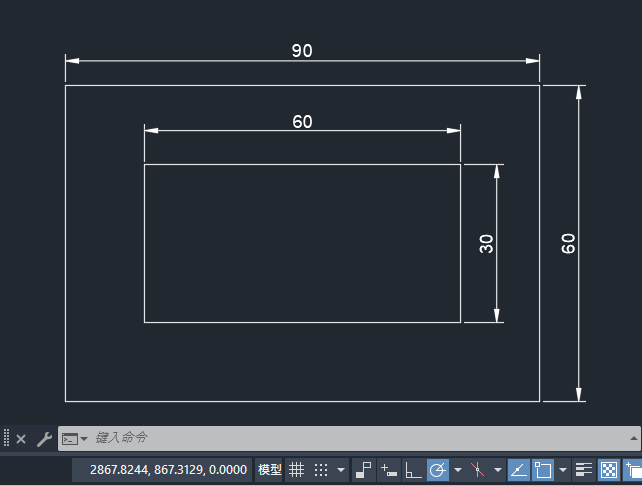Toggle transparency checkered icon
642x486 pixels.
click(x=609, y=470)
